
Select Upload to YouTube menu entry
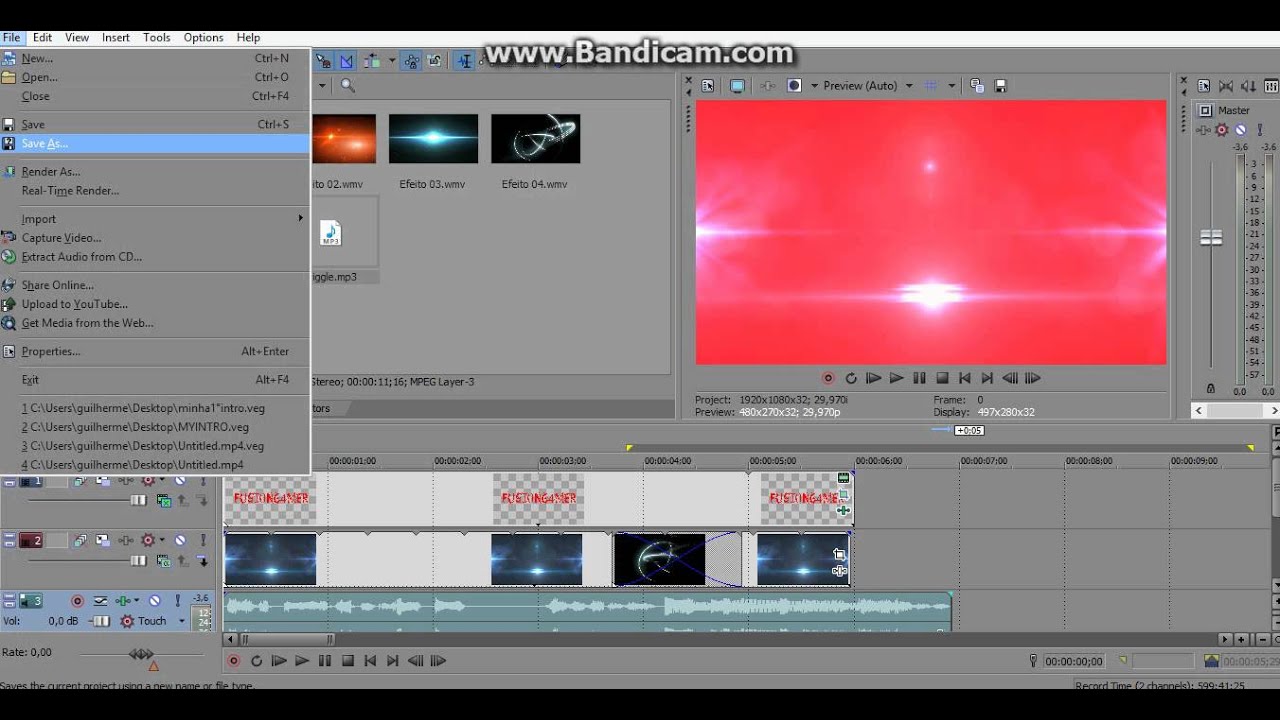[155, 304]
